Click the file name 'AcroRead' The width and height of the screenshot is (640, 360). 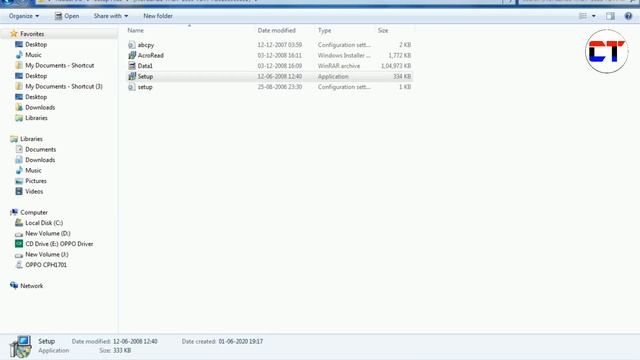[151, 55]
